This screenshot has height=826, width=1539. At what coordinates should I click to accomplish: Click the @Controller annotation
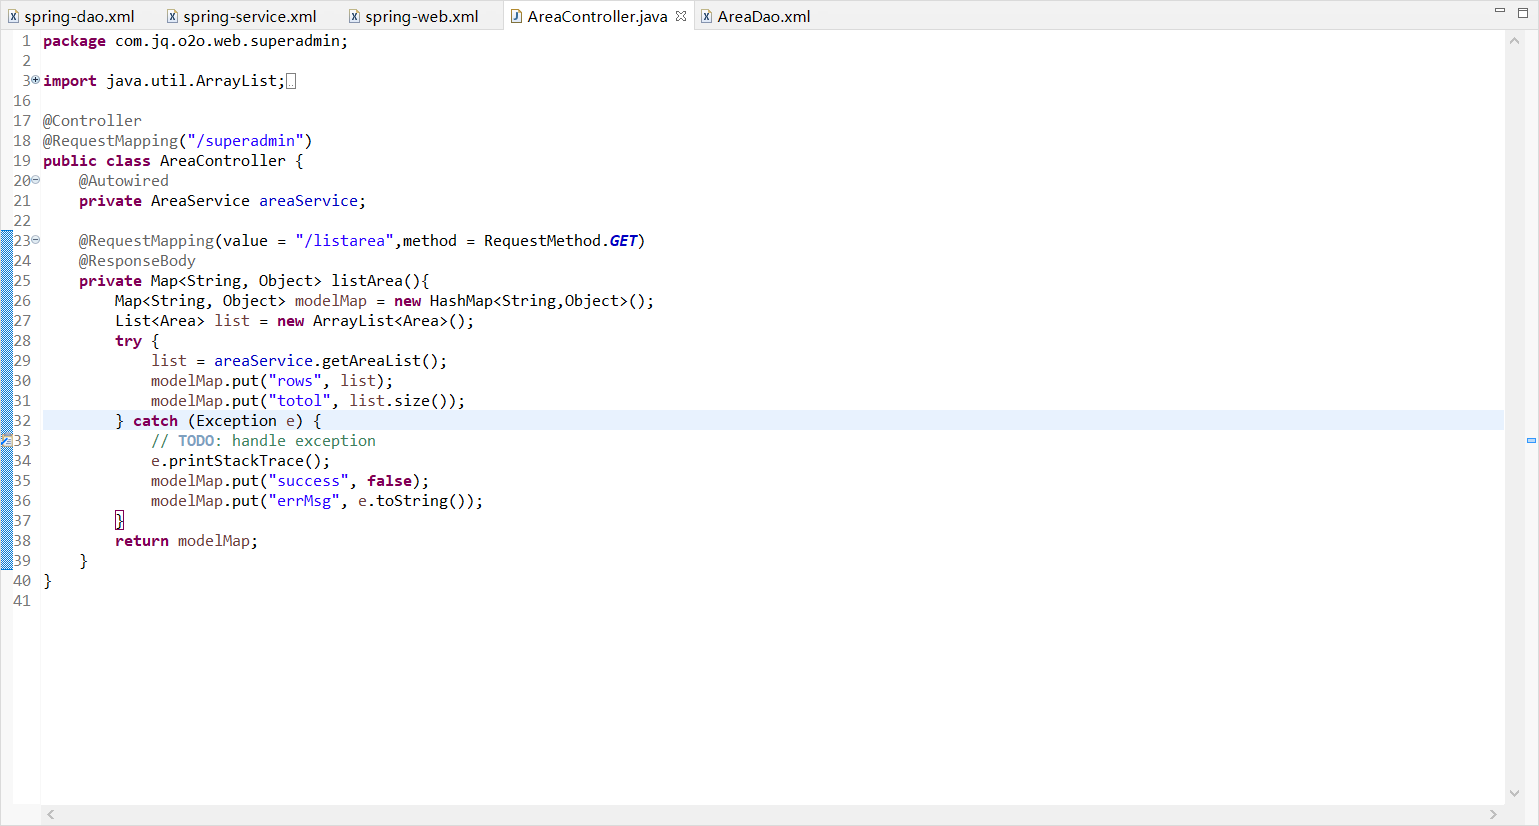[x=92, y=121]
